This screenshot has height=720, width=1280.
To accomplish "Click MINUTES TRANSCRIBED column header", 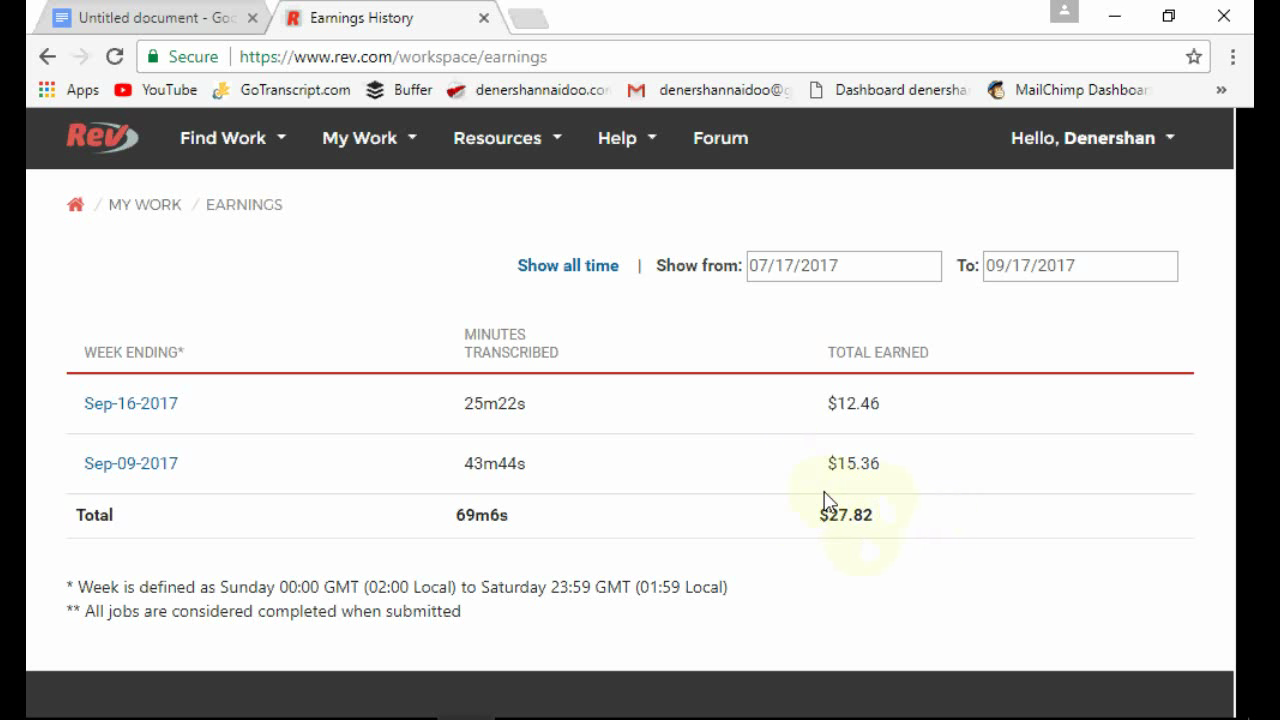I will pyautogui.click(x=511, y=343).
